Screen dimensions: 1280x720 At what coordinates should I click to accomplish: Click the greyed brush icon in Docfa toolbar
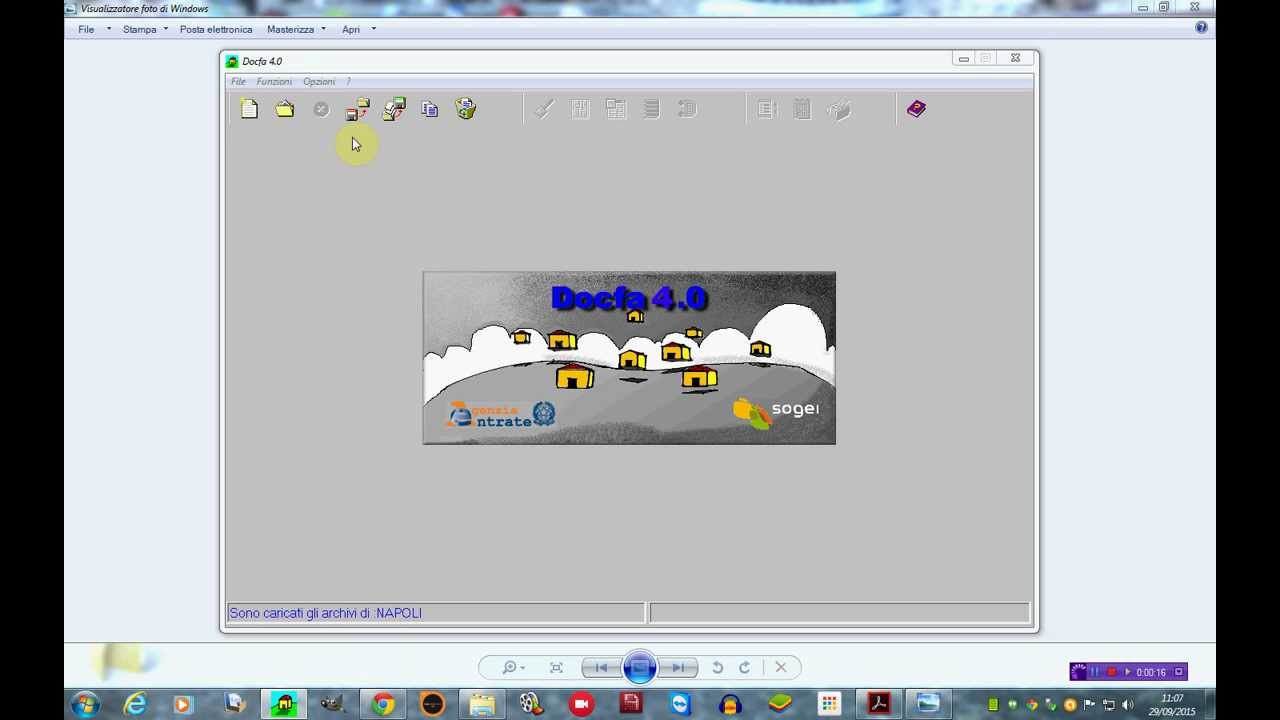tap(544, 109)
